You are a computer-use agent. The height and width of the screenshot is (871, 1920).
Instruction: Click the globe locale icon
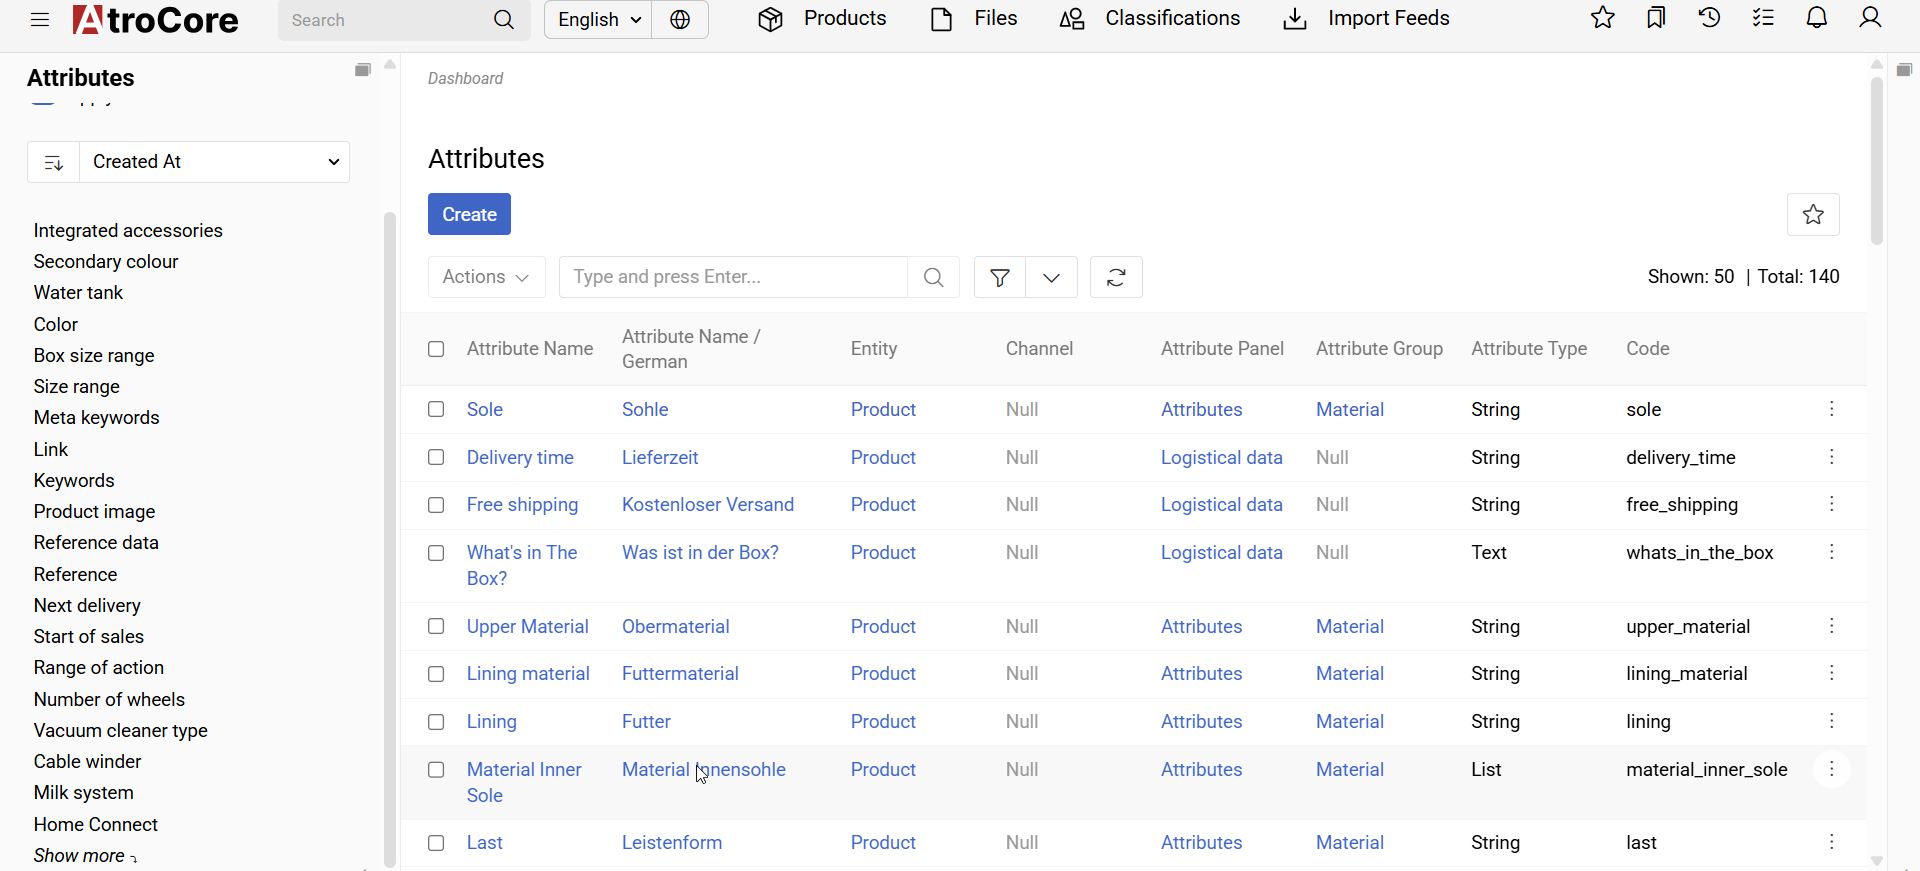680,20
